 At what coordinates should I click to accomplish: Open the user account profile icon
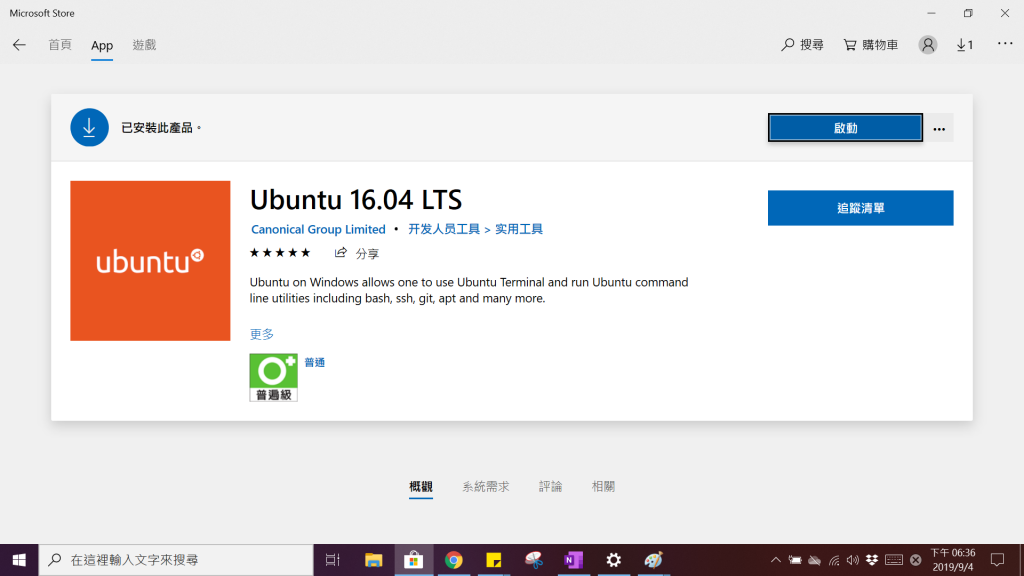(x=927, y=45)
